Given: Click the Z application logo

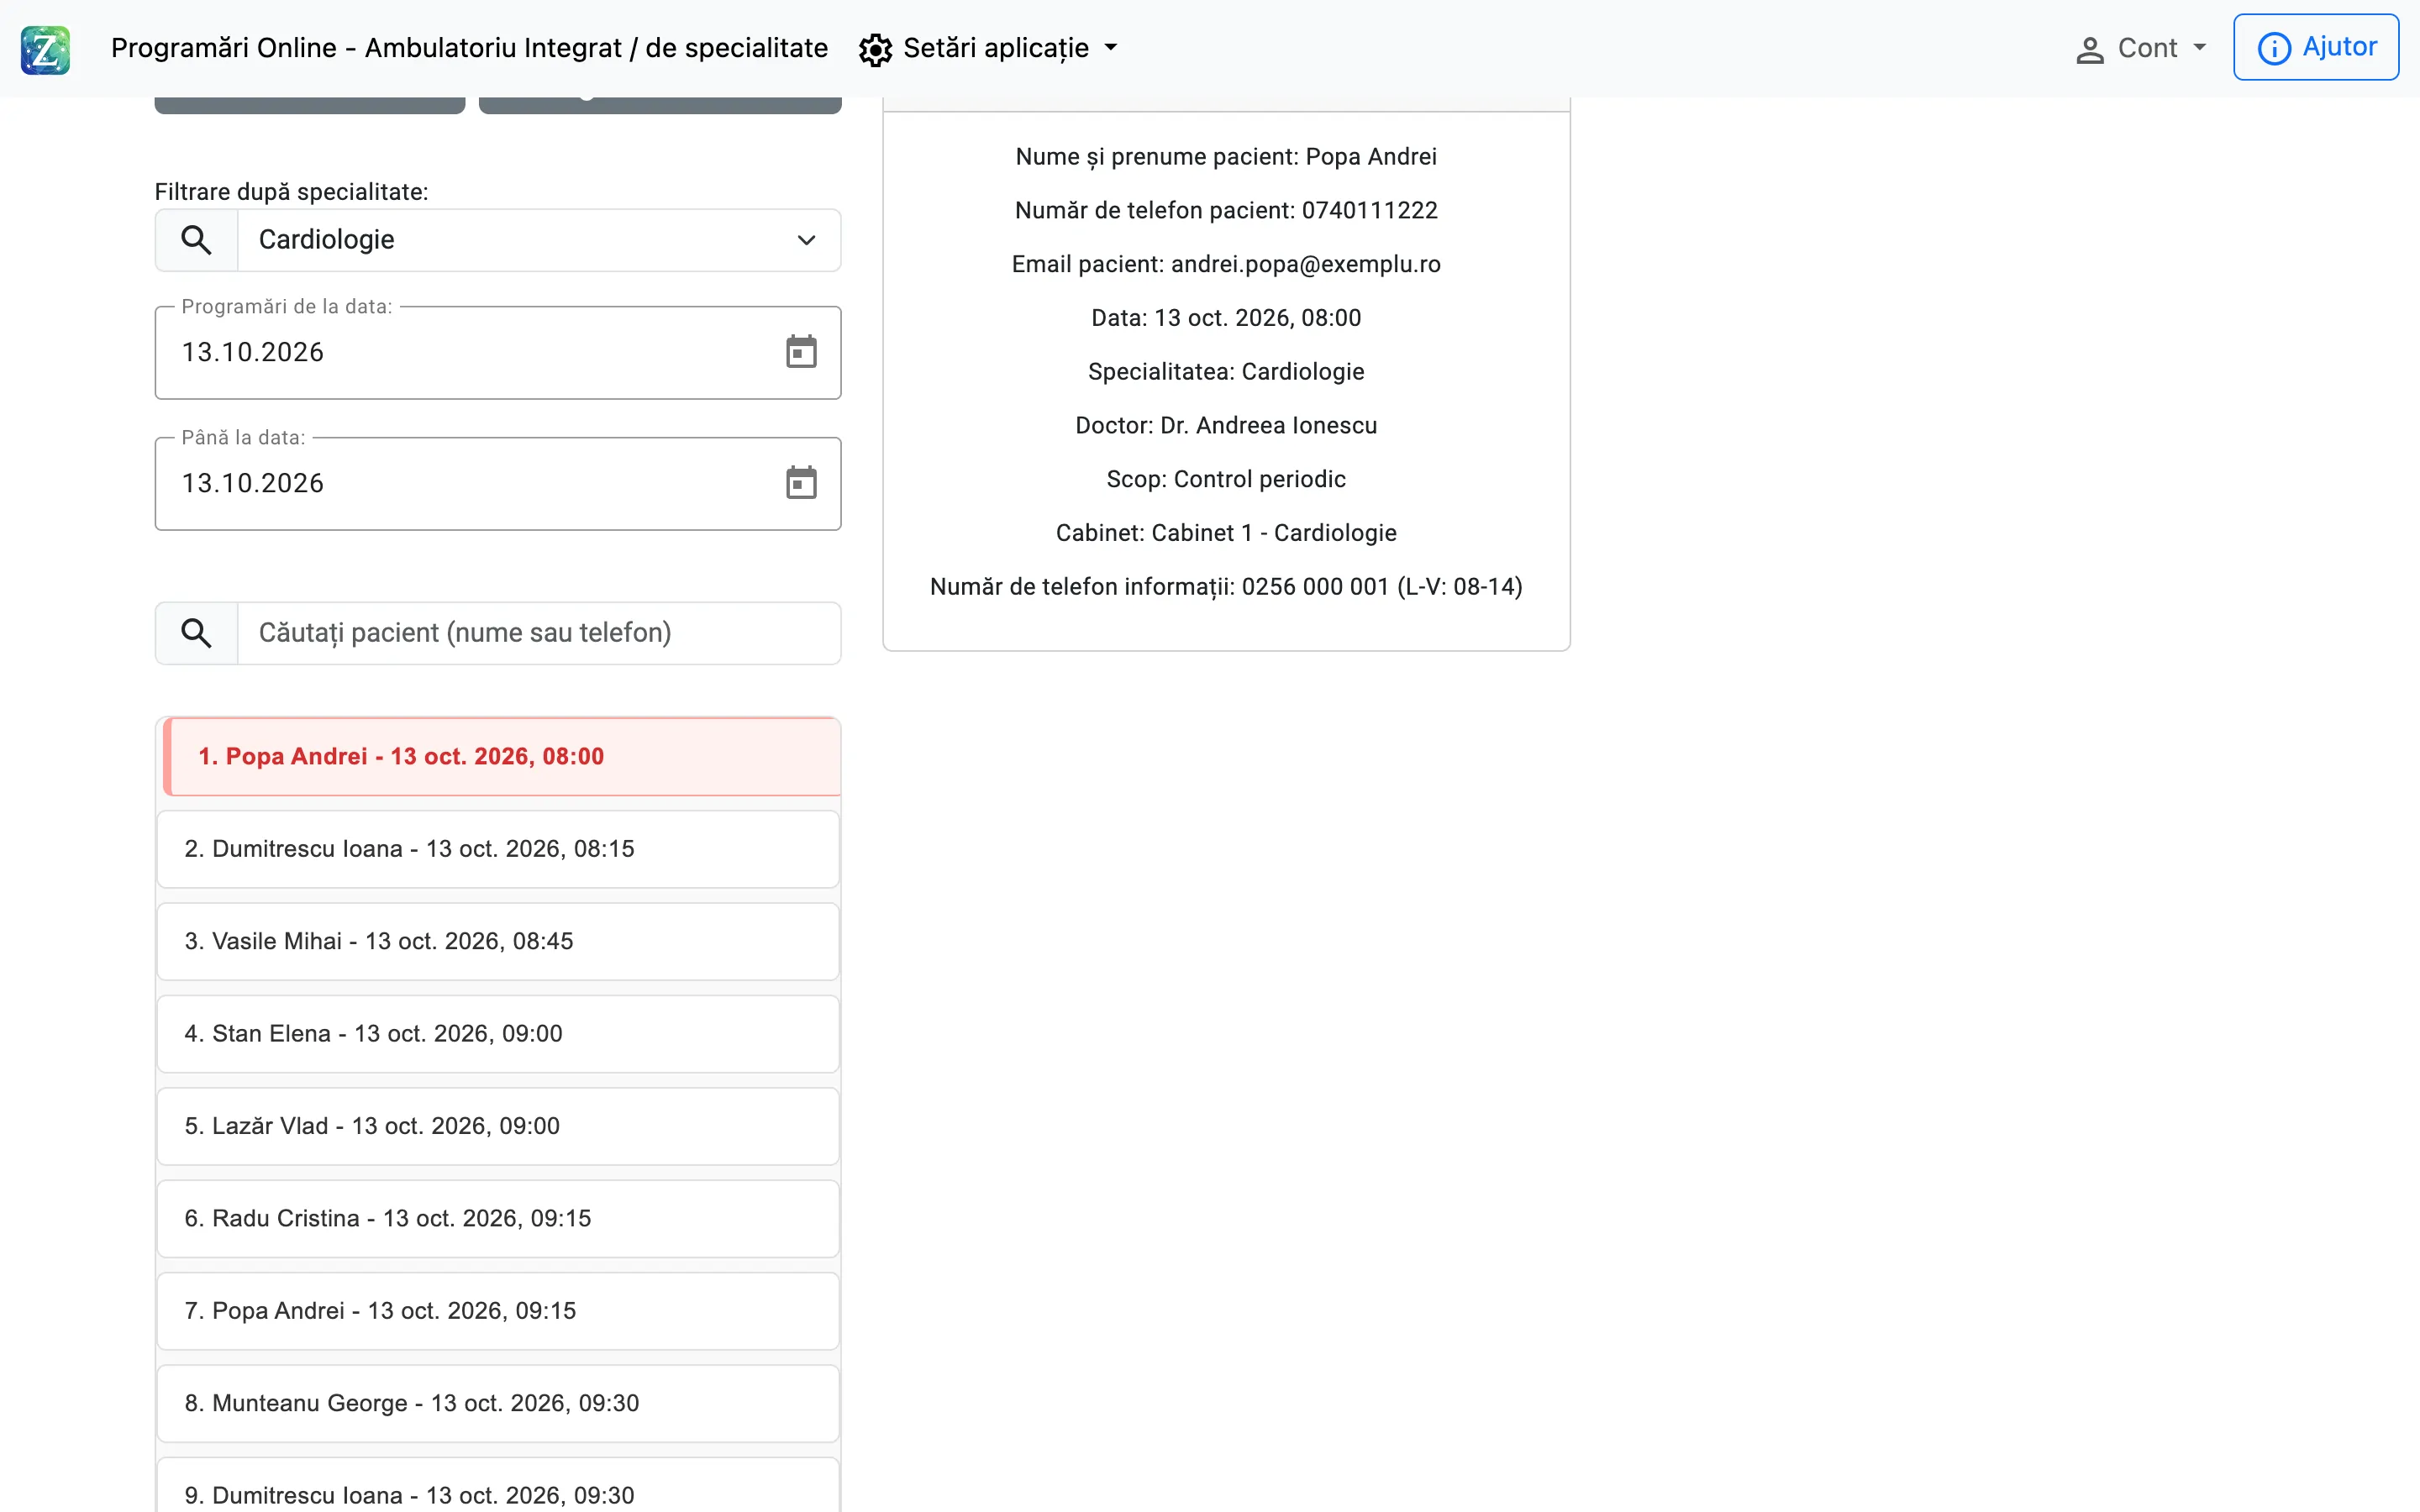Looking at the screenshot, I should 45,49.
